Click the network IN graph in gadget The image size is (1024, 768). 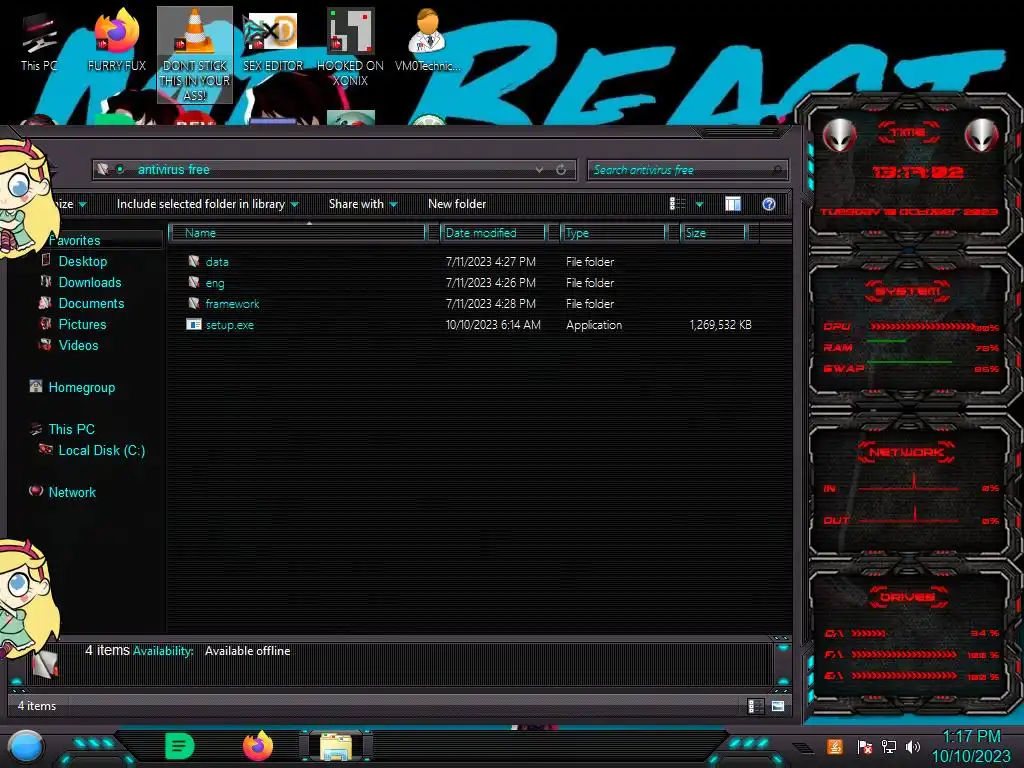(x=908, y=483)
